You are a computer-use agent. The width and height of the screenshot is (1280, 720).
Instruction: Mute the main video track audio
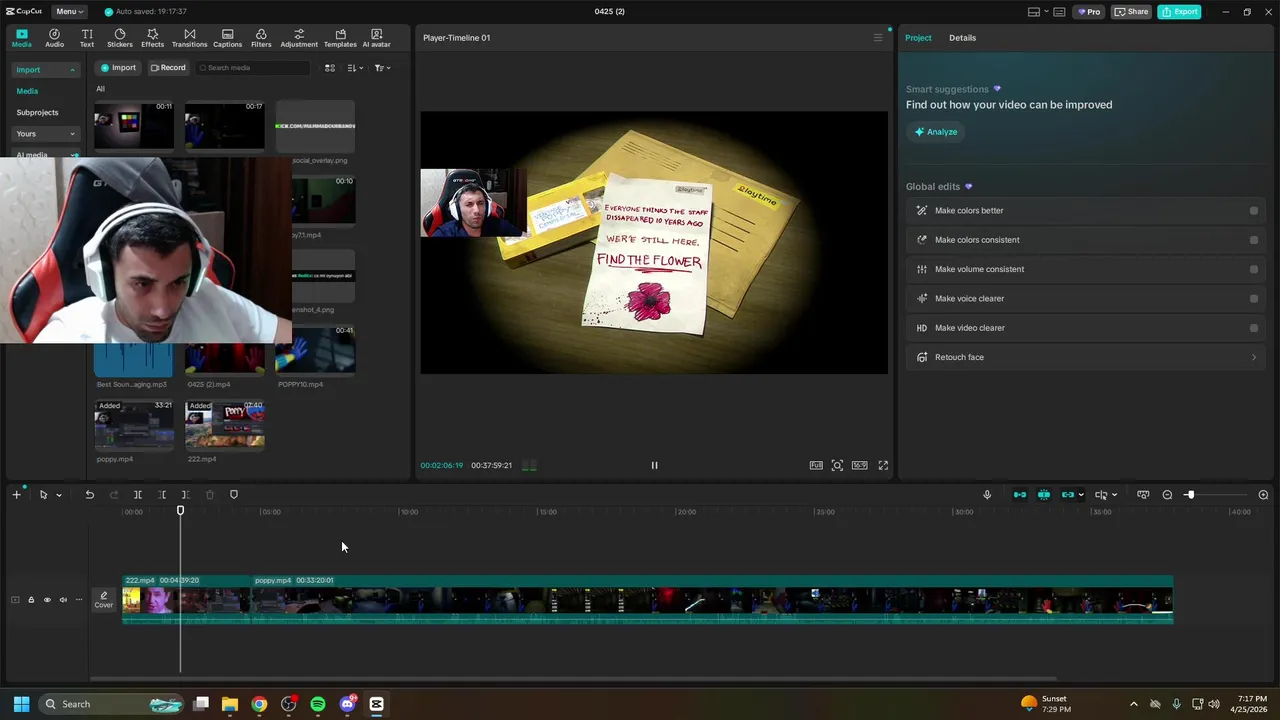[x=63, y=600]
